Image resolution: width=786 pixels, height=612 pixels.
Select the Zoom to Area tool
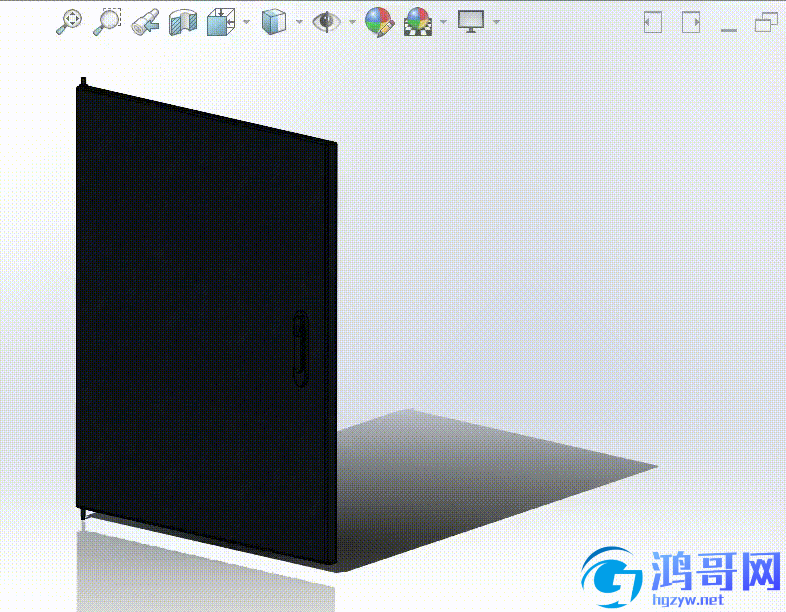coord(107,22)
